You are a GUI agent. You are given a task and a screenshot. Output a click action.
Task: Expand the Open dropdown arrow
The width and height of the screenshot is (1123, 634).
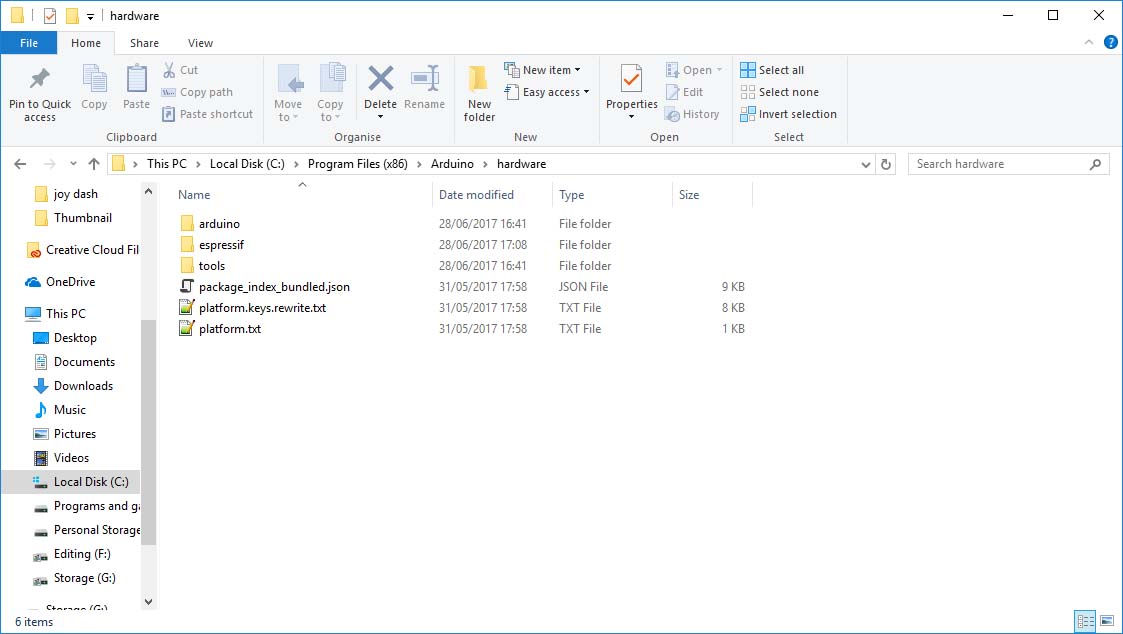(719, 69)
